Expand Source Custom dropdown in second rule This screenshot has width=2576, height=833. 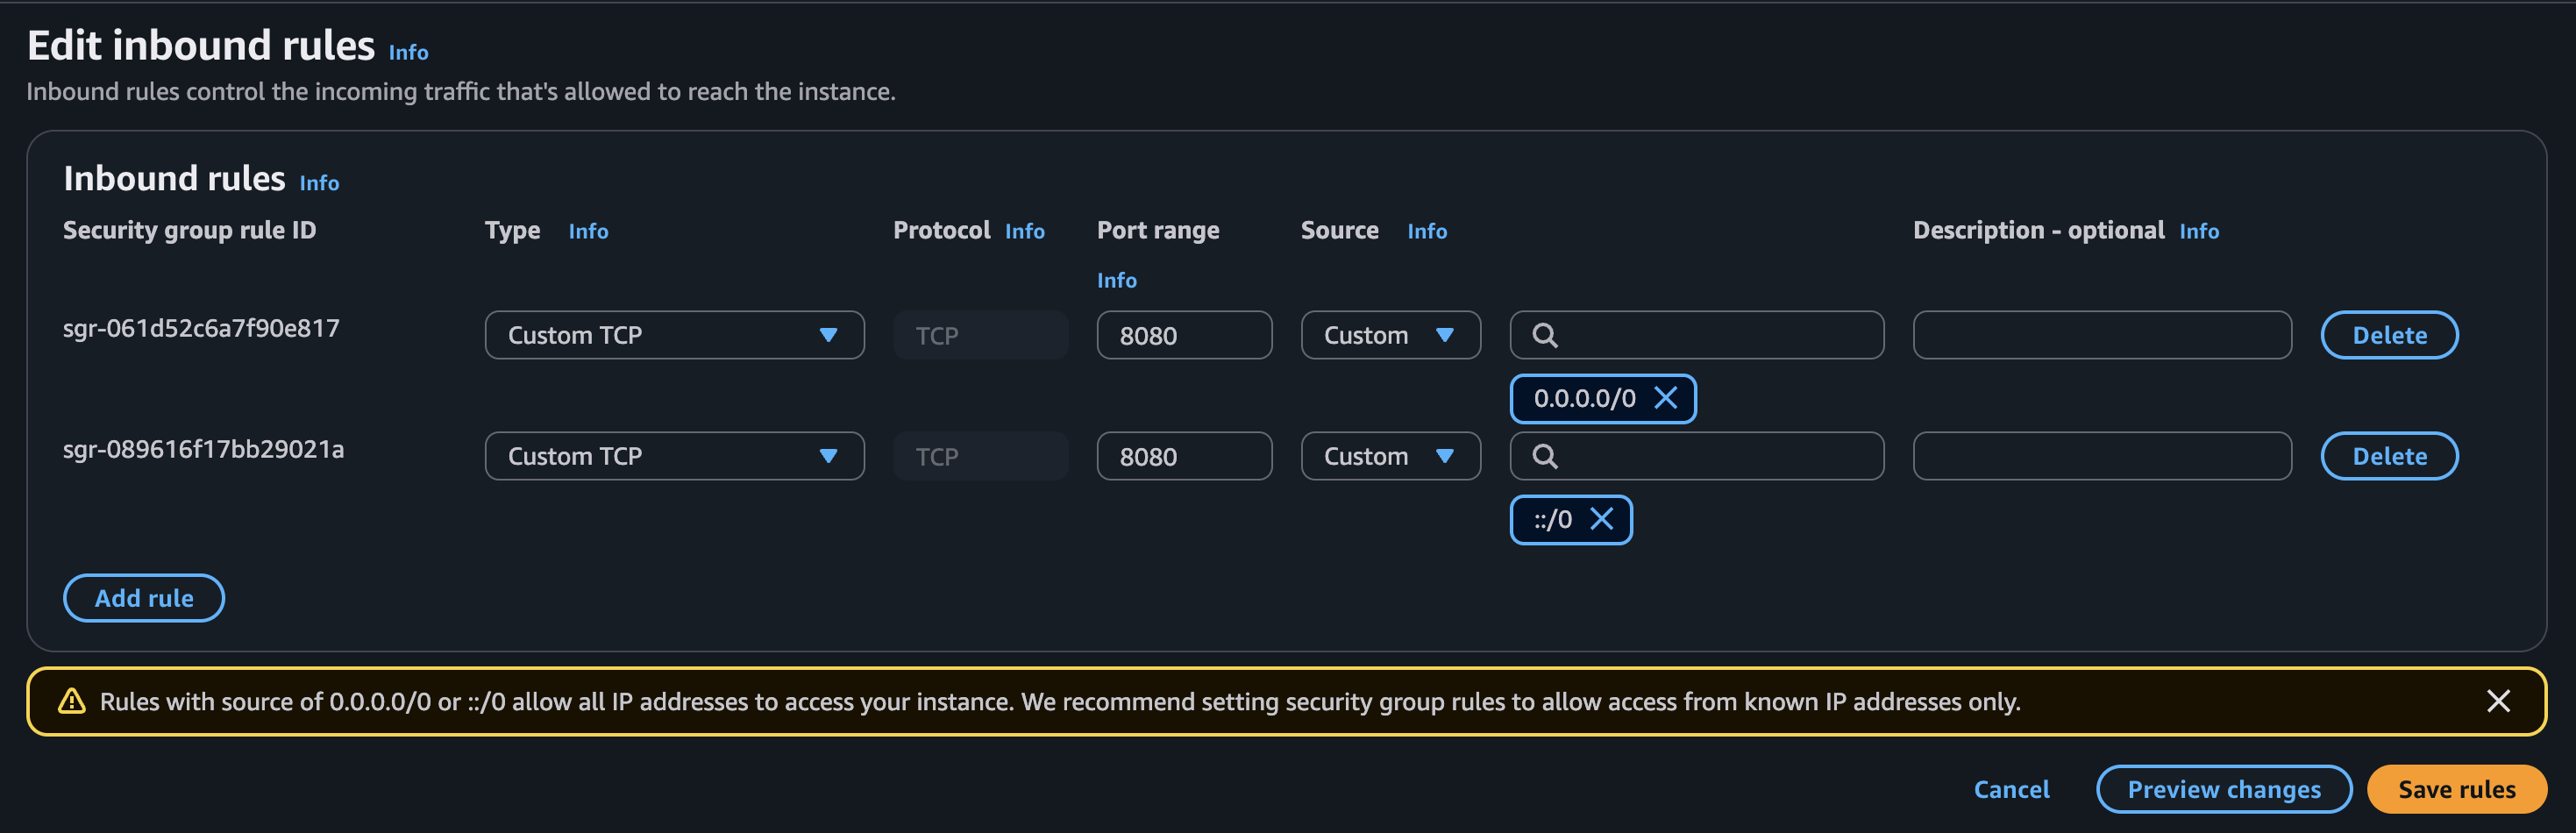(x=1389, y=456)
